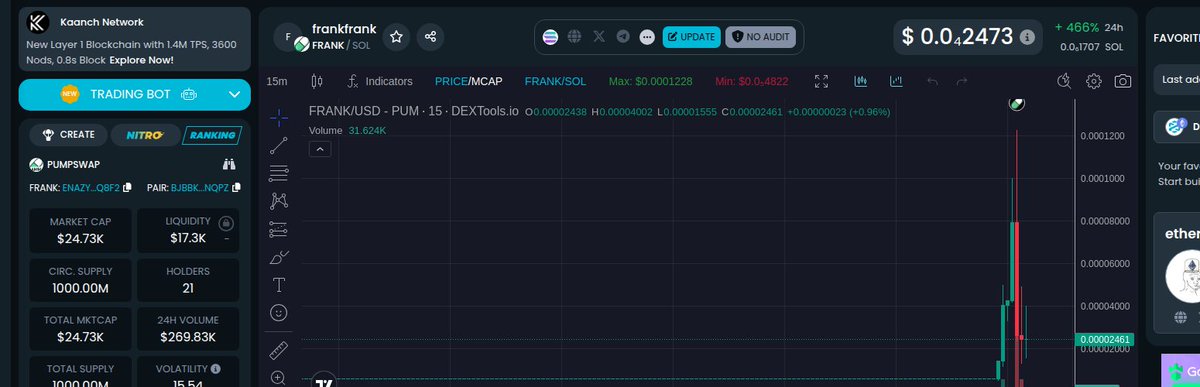Open the Indicators menu
This screenshot has height=387, width=1200.
coord(380,81)
